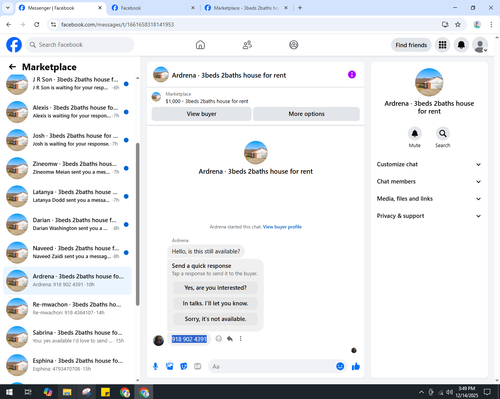Go back in the browser
The image size is (500, 399).
[9, 24]
